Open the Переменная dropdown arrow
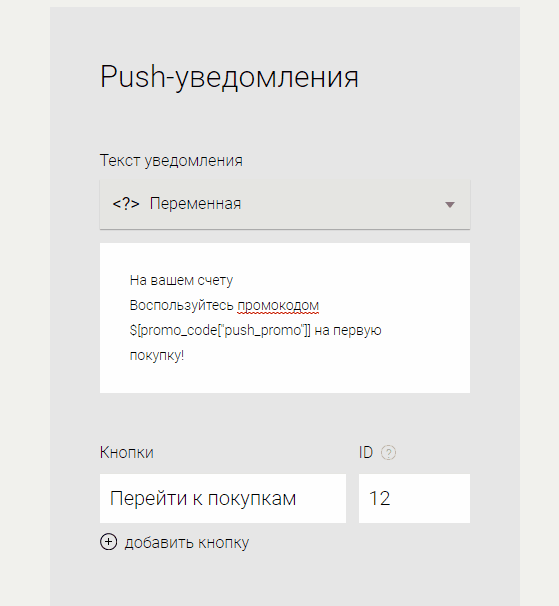The image size is (559, 606). click(449, 204)
